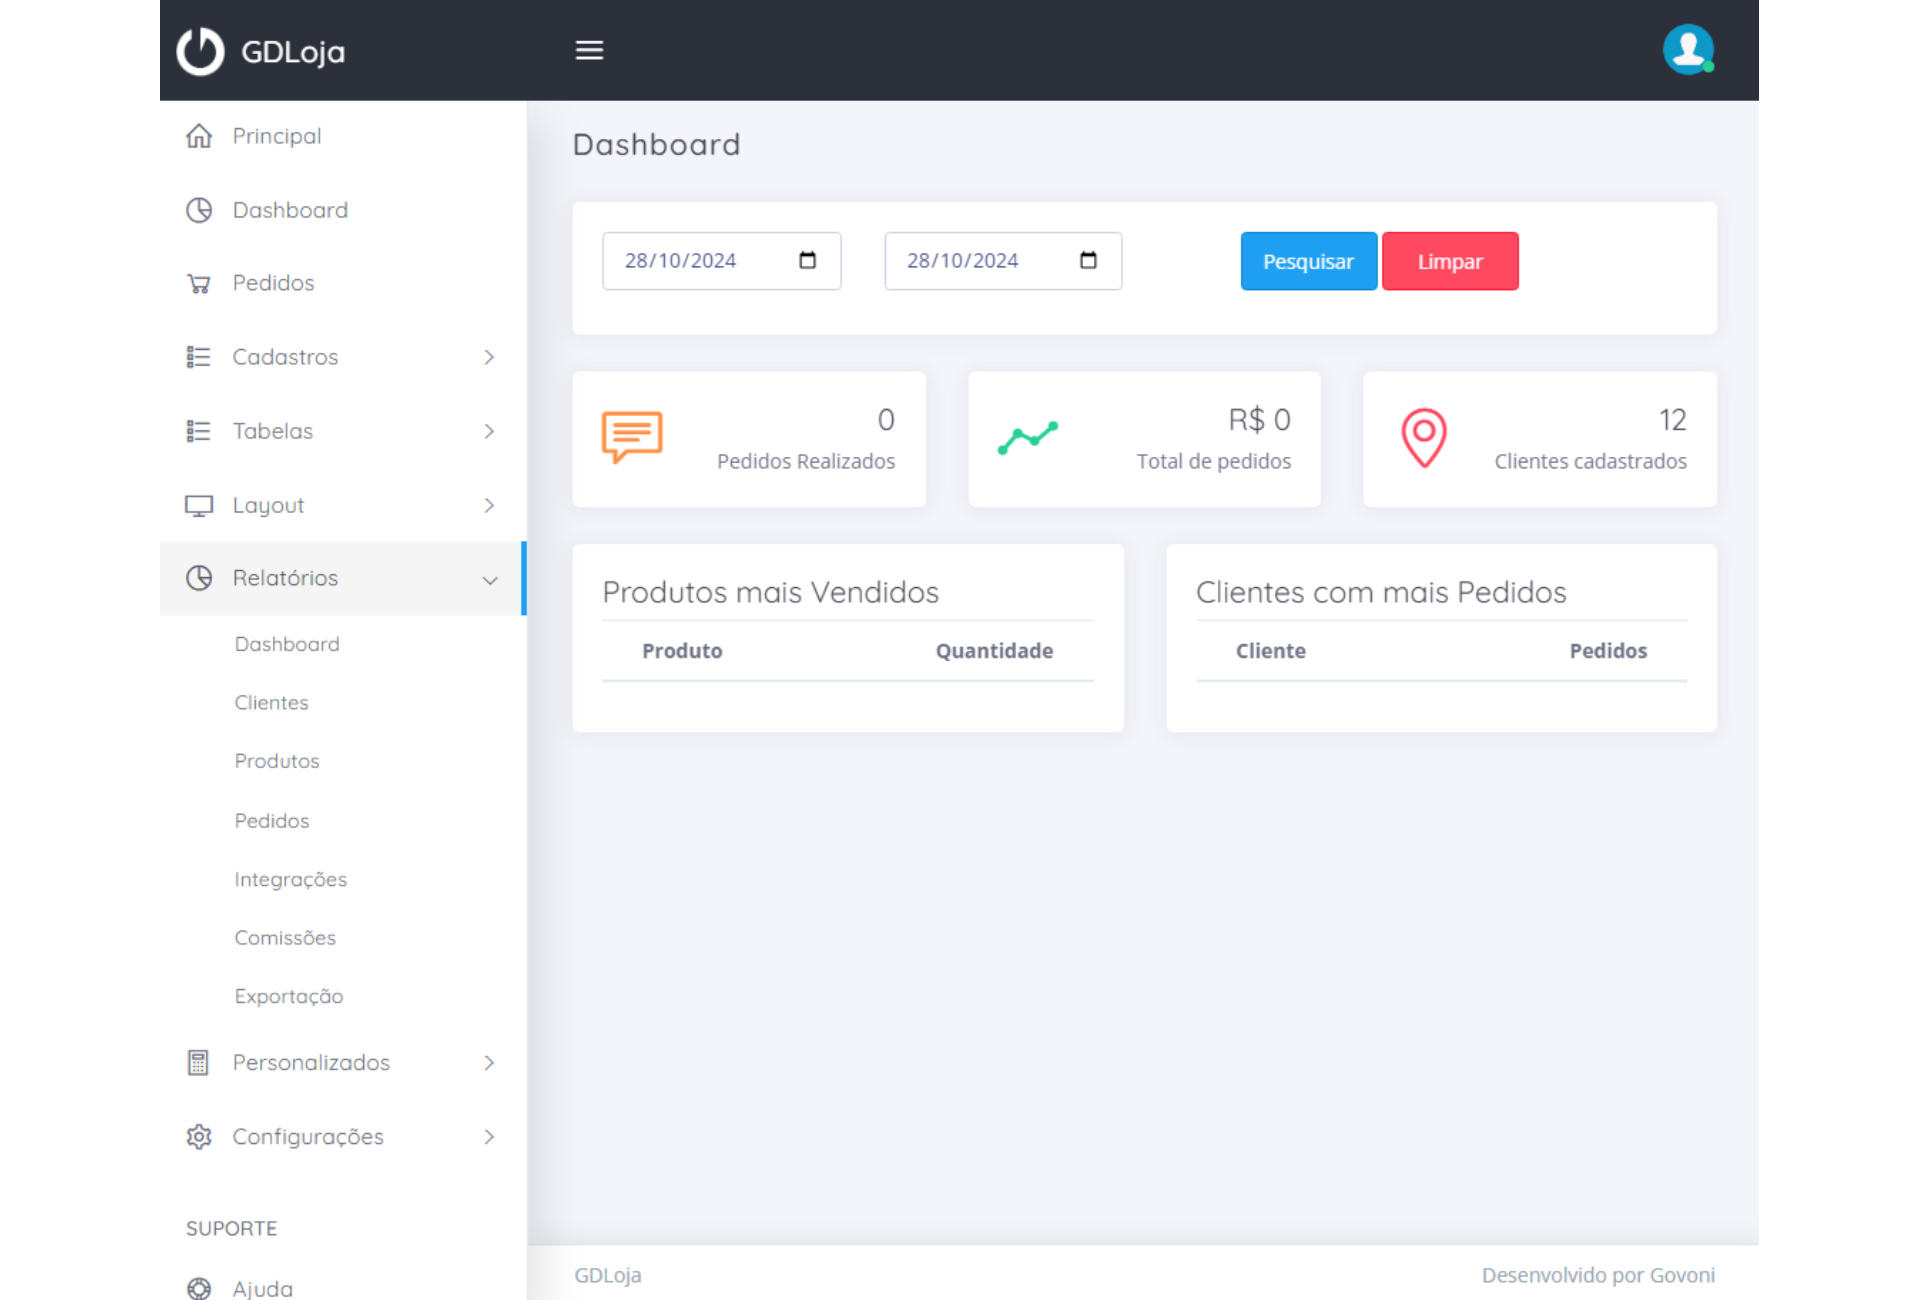
Task: Select the Layout menu label
Action: click(268, 506)
